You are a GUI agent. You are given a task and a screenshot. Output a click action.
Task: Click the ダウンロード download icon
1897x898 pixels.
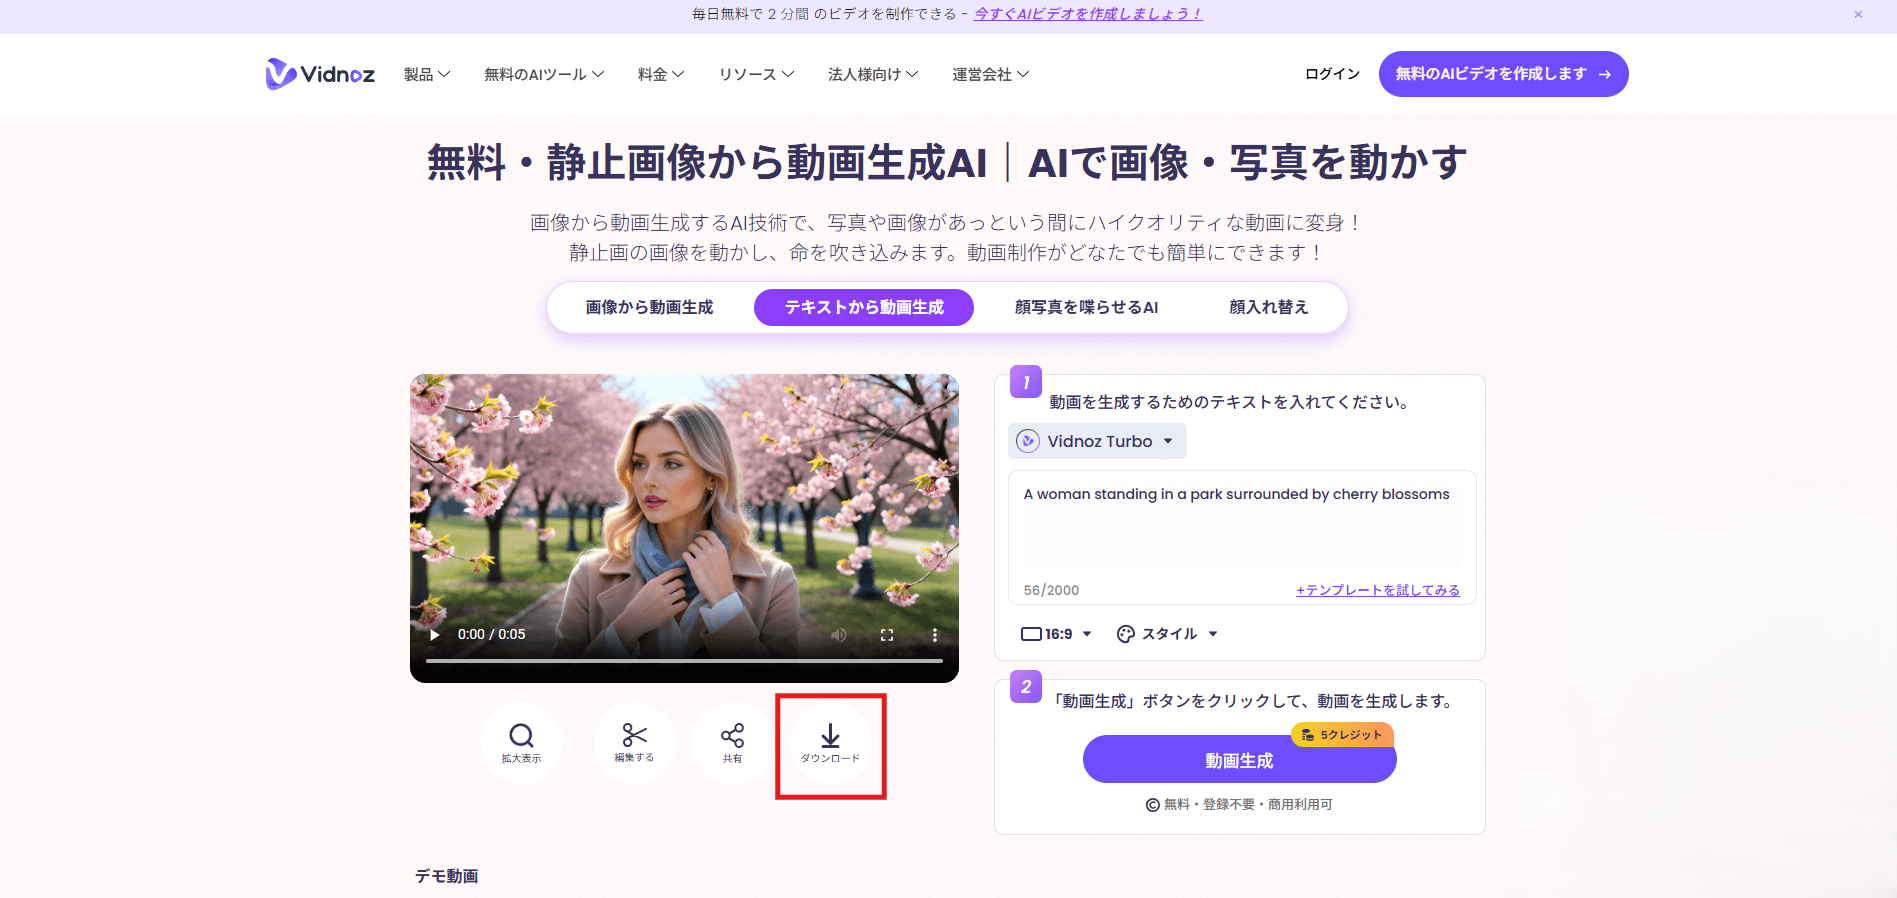830,744
